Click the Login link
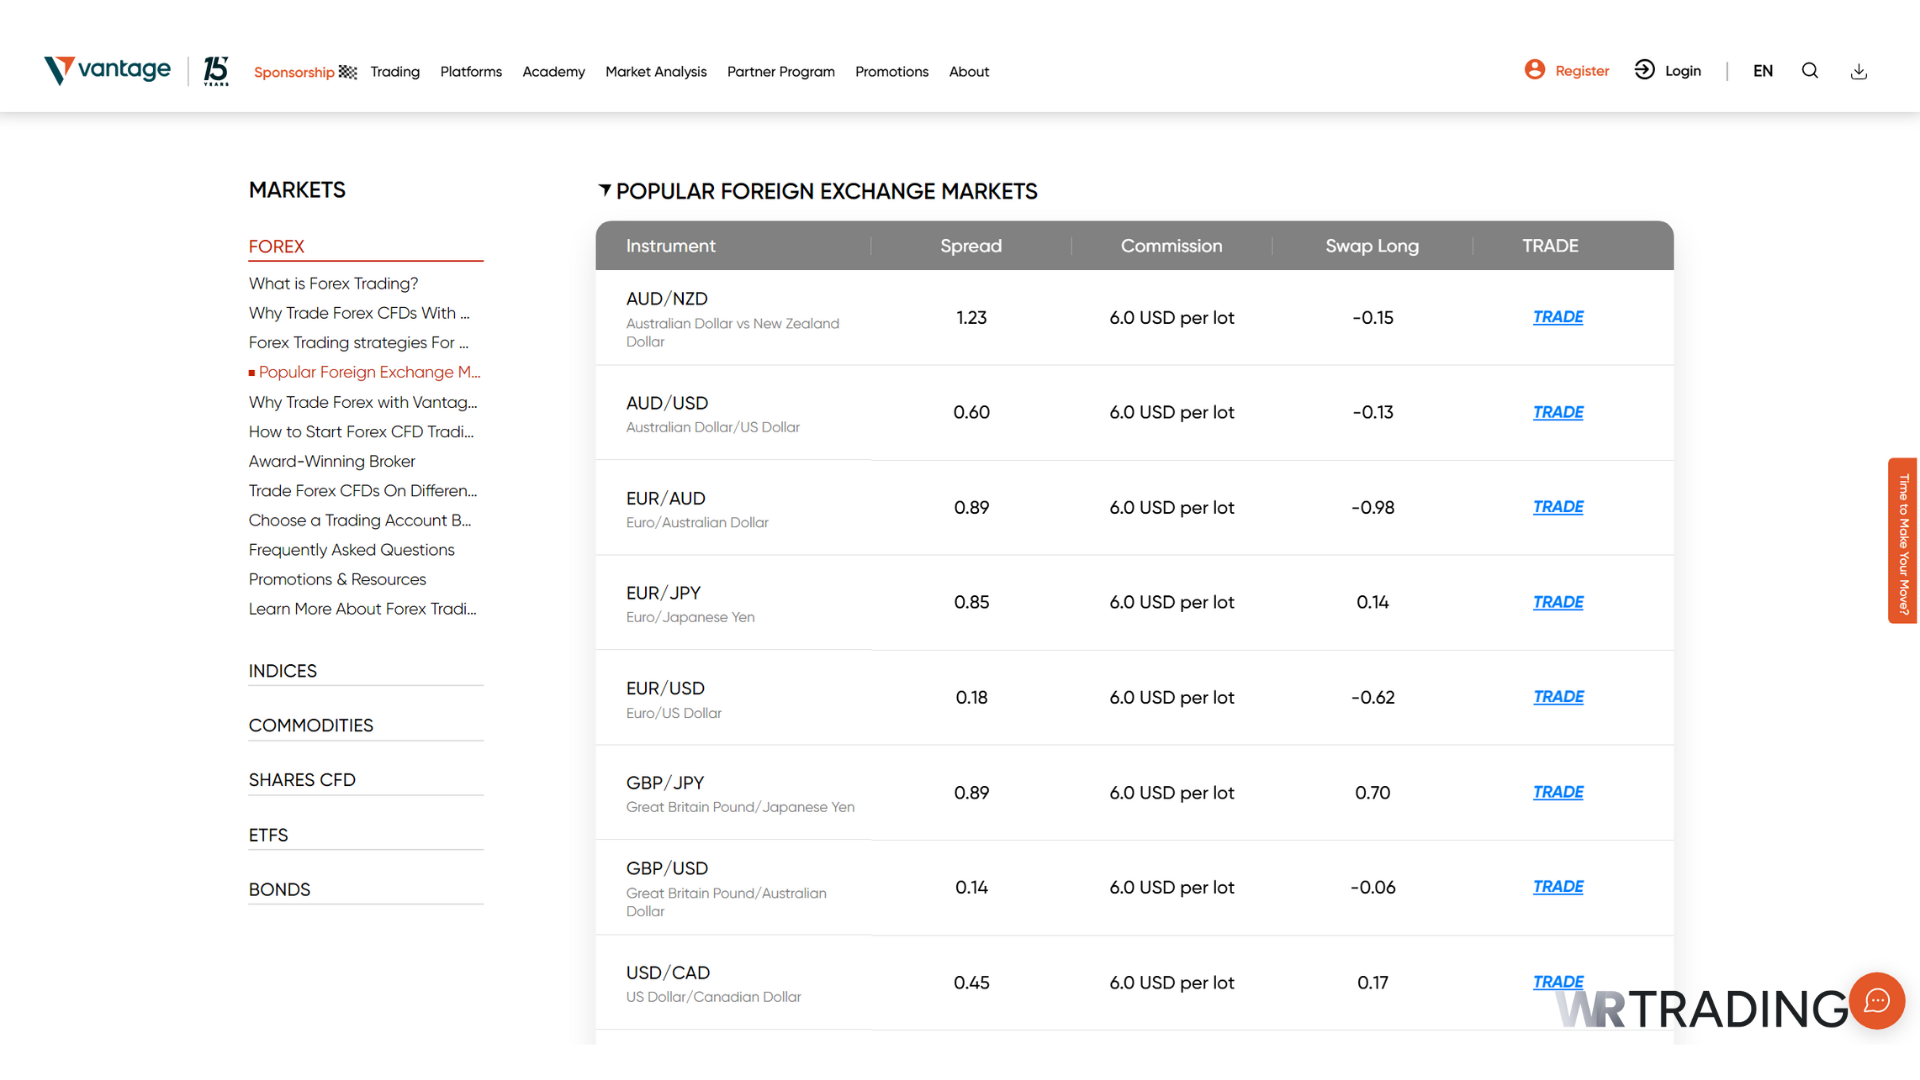Viewport: 1920px width, 1080px height. pyautogui.click(x=1683, y=71)
